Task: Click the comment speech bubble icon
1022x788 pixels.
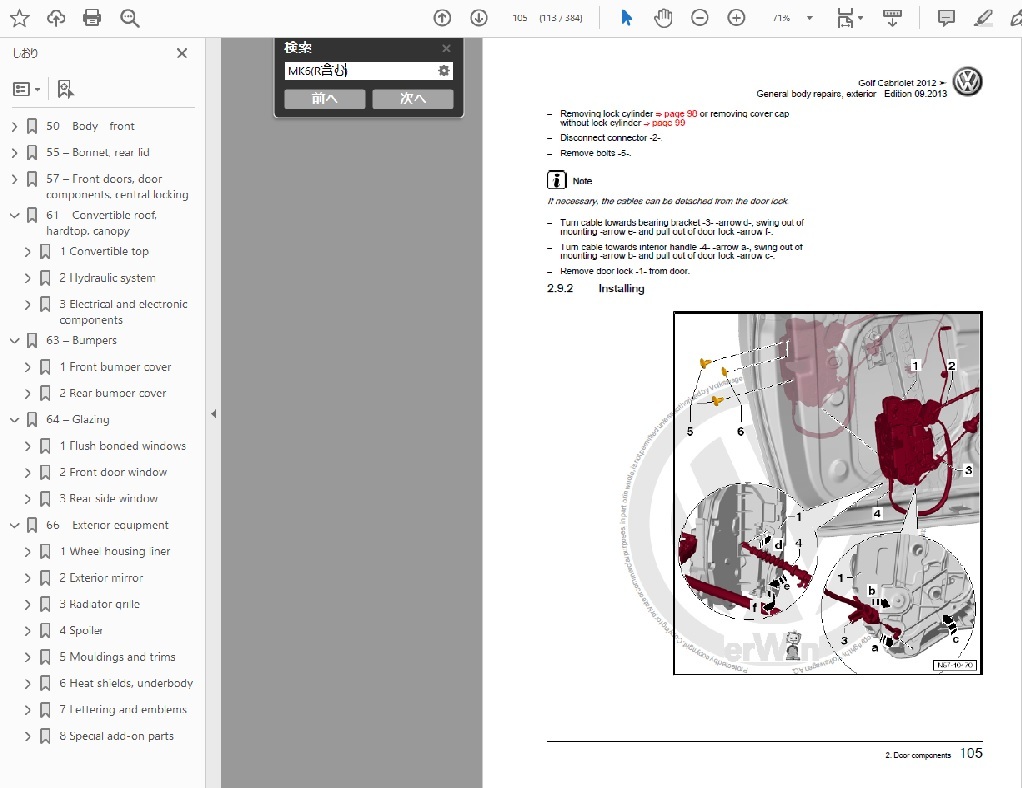Action: coord(946,18)
